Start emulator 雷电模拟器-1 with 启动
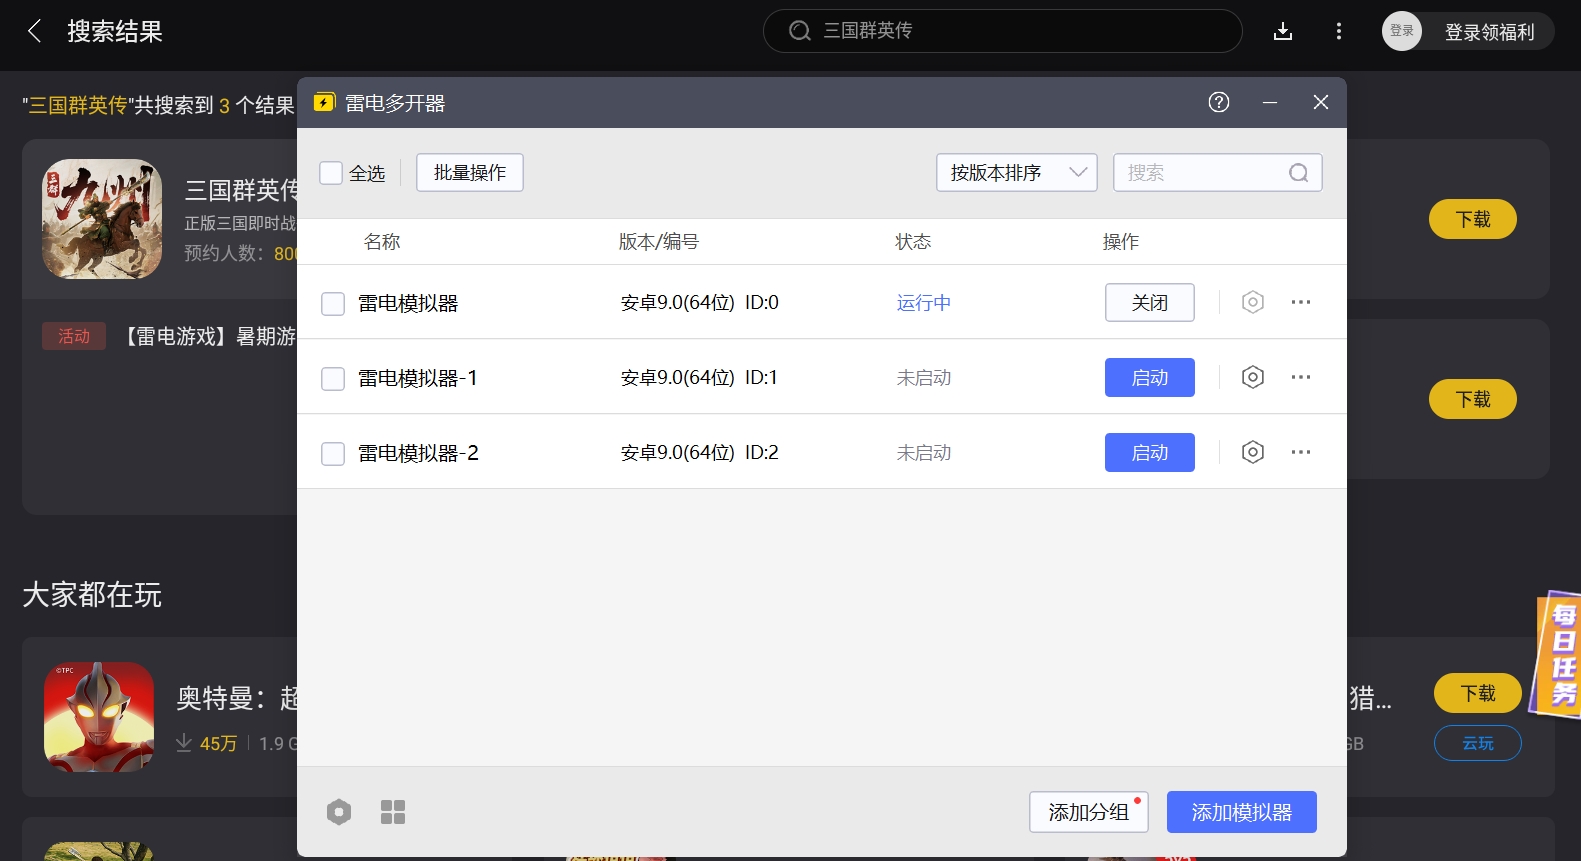 pos(1150,377)
